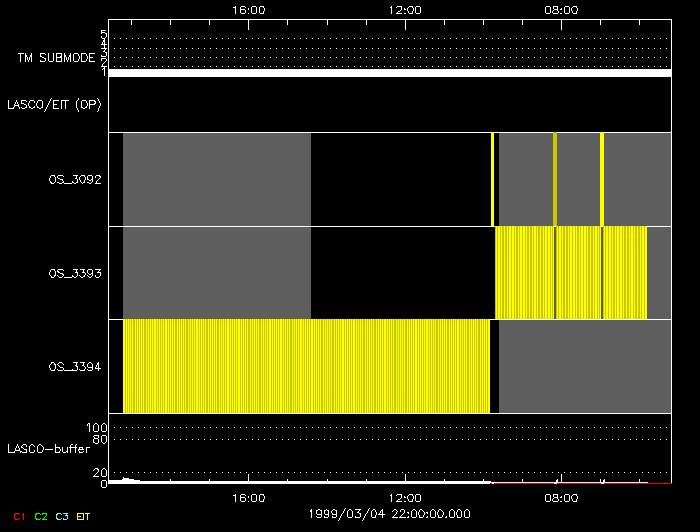The width and height of the screenshot is (700, 532).
Task: Click the 08:00 tick label on top axis
Action: pyautogui.click(x=561, y=10)
